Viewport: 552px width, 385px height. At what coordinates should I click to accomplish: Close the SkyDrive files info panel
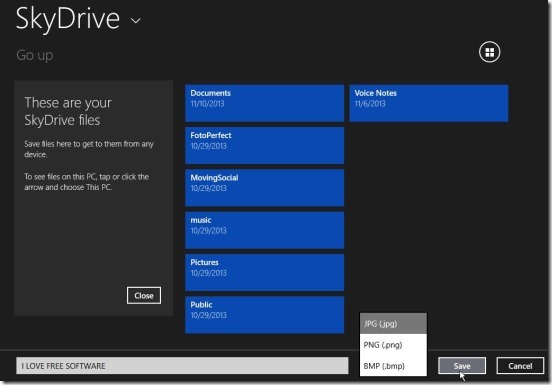[x=144, y=295]
